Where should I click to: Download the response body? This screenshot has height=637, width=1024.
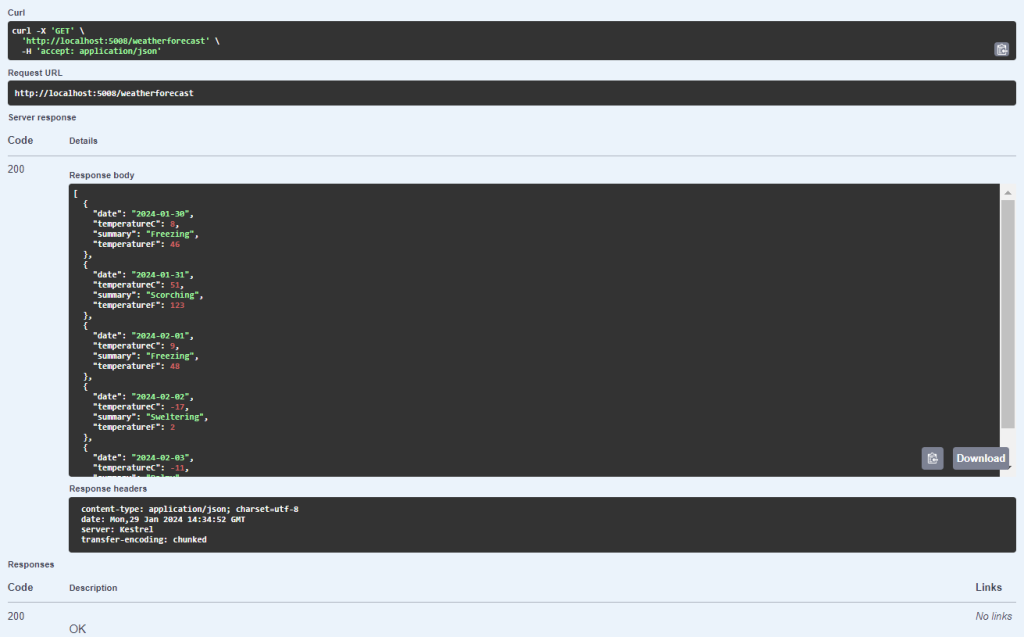point(980,458)
